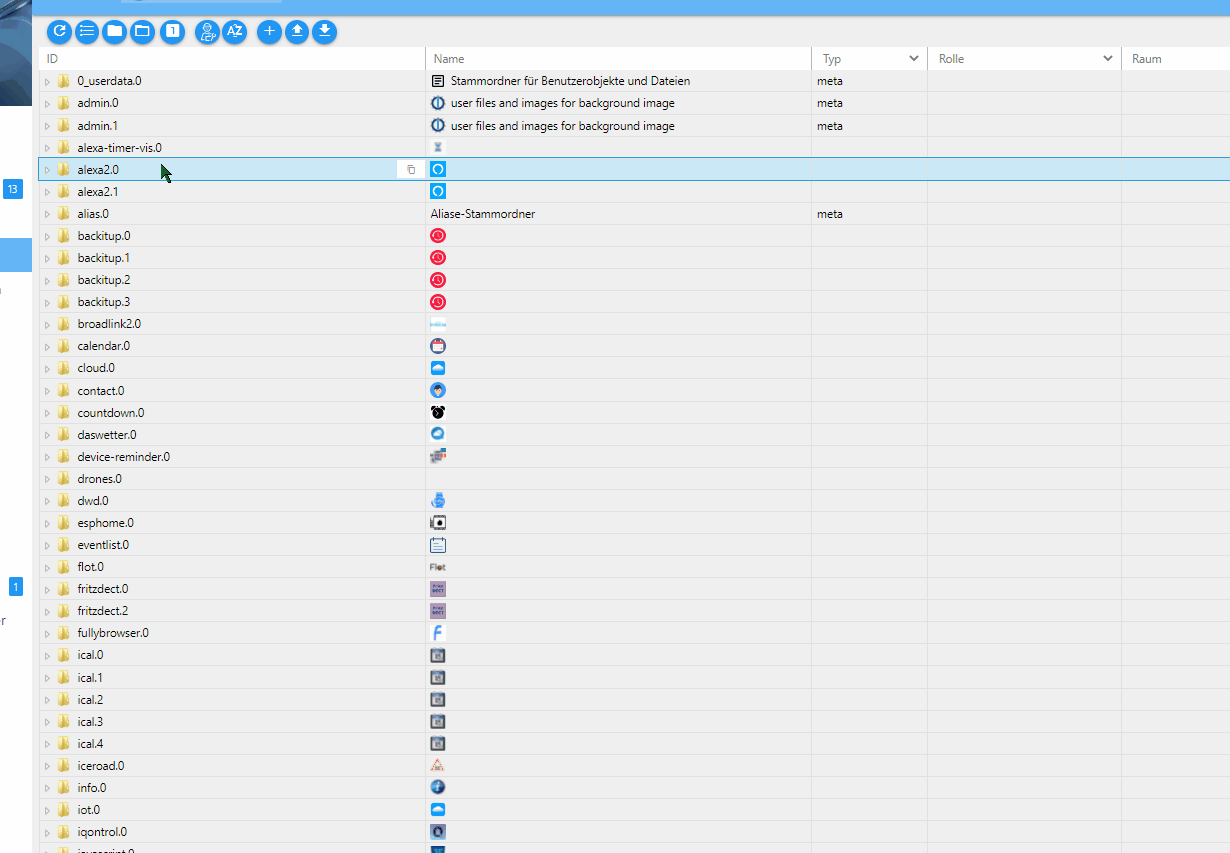The height and width of the screenshot is (853, 1230).
Task: Click the fullybrowser.0 F icon
Action: pyautogui.click(x=437, y=633)
